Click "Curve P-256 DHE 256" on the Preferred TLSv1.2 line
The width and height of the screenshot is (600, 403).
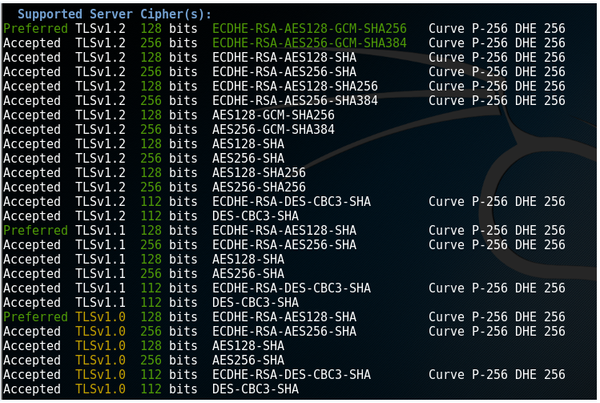point(497,30)
